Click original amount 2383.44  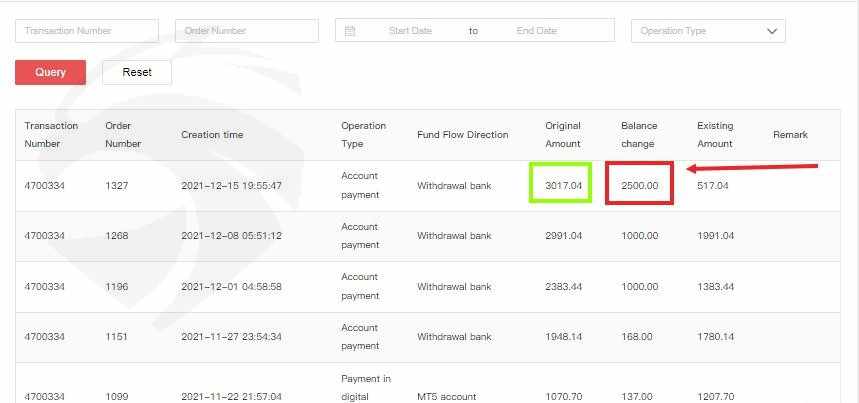coord(563,287)
